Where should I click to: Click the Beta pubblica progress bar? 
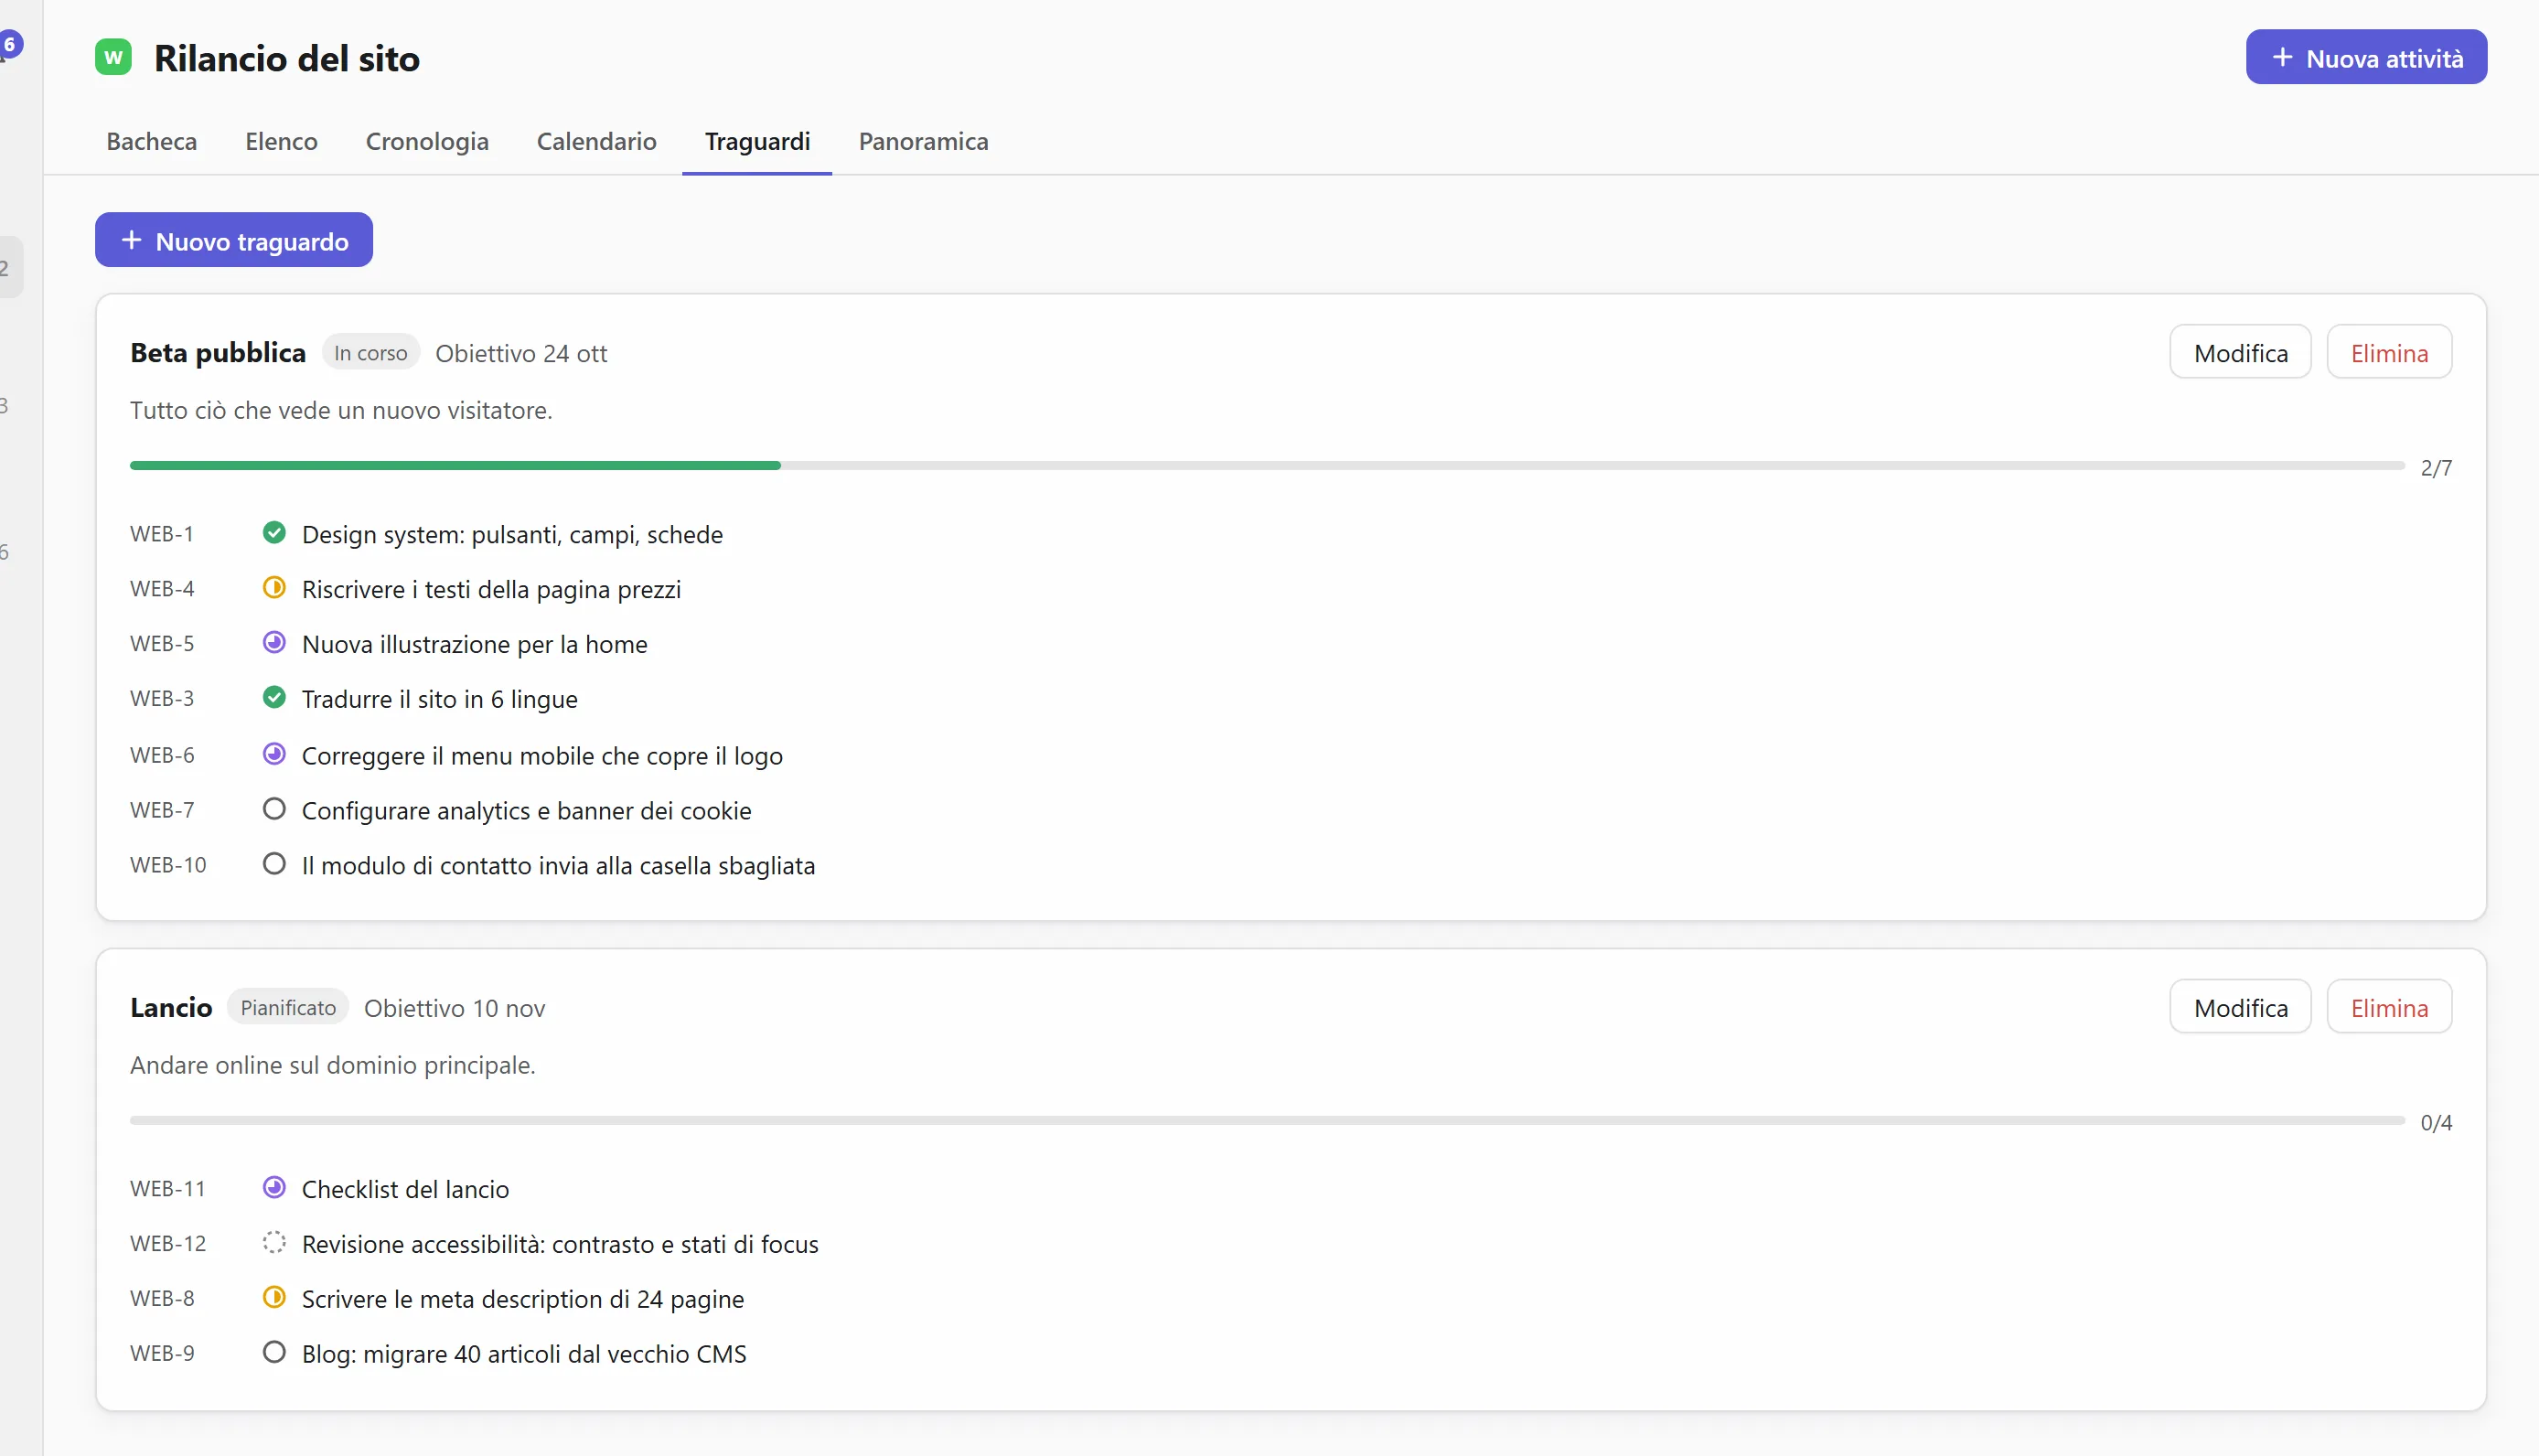coord(1267,466)
